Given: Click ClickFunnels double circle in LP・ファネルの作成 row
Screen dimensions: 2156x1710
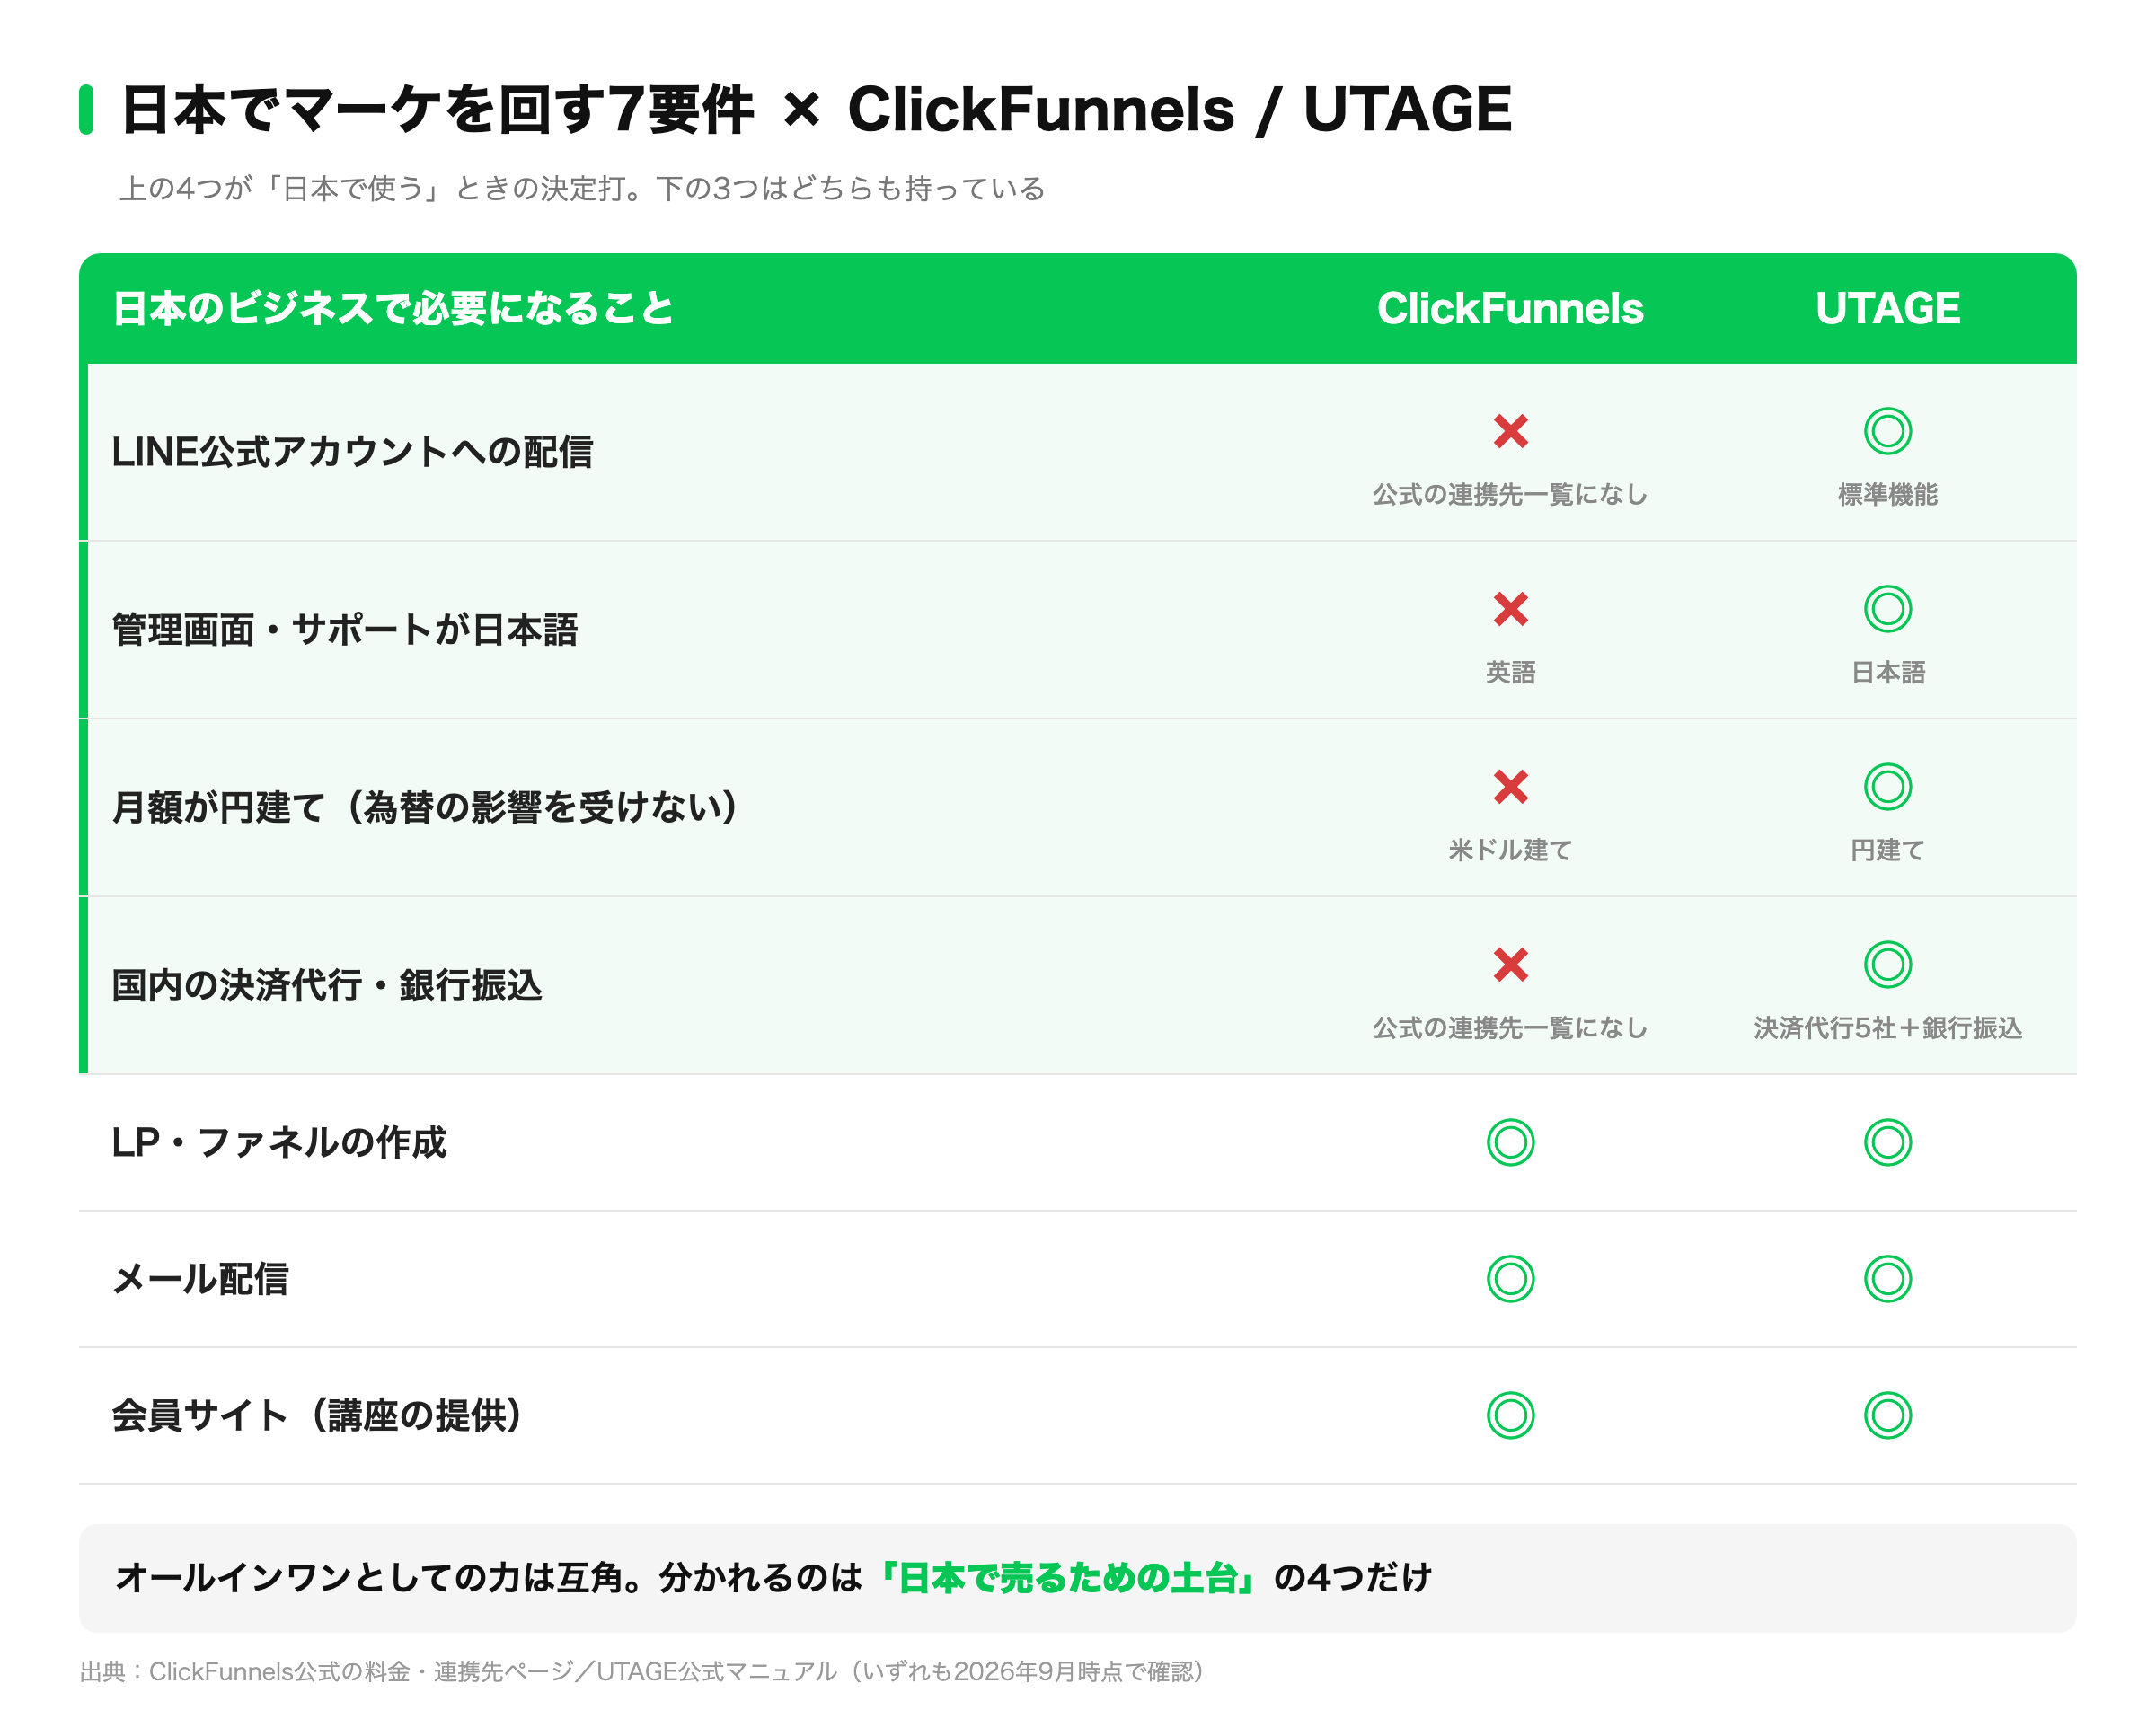Looking at the screenshot, I should pyautogui.click(x=1510, y=1142).
